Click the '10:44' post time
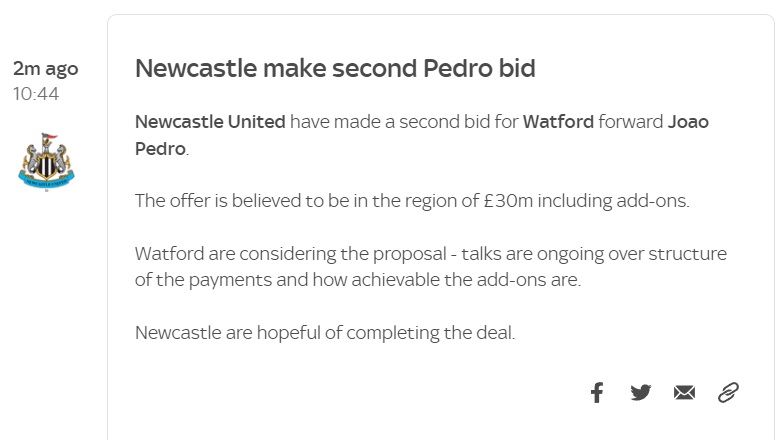Screen dimensions: 782x440 [36, 94]
